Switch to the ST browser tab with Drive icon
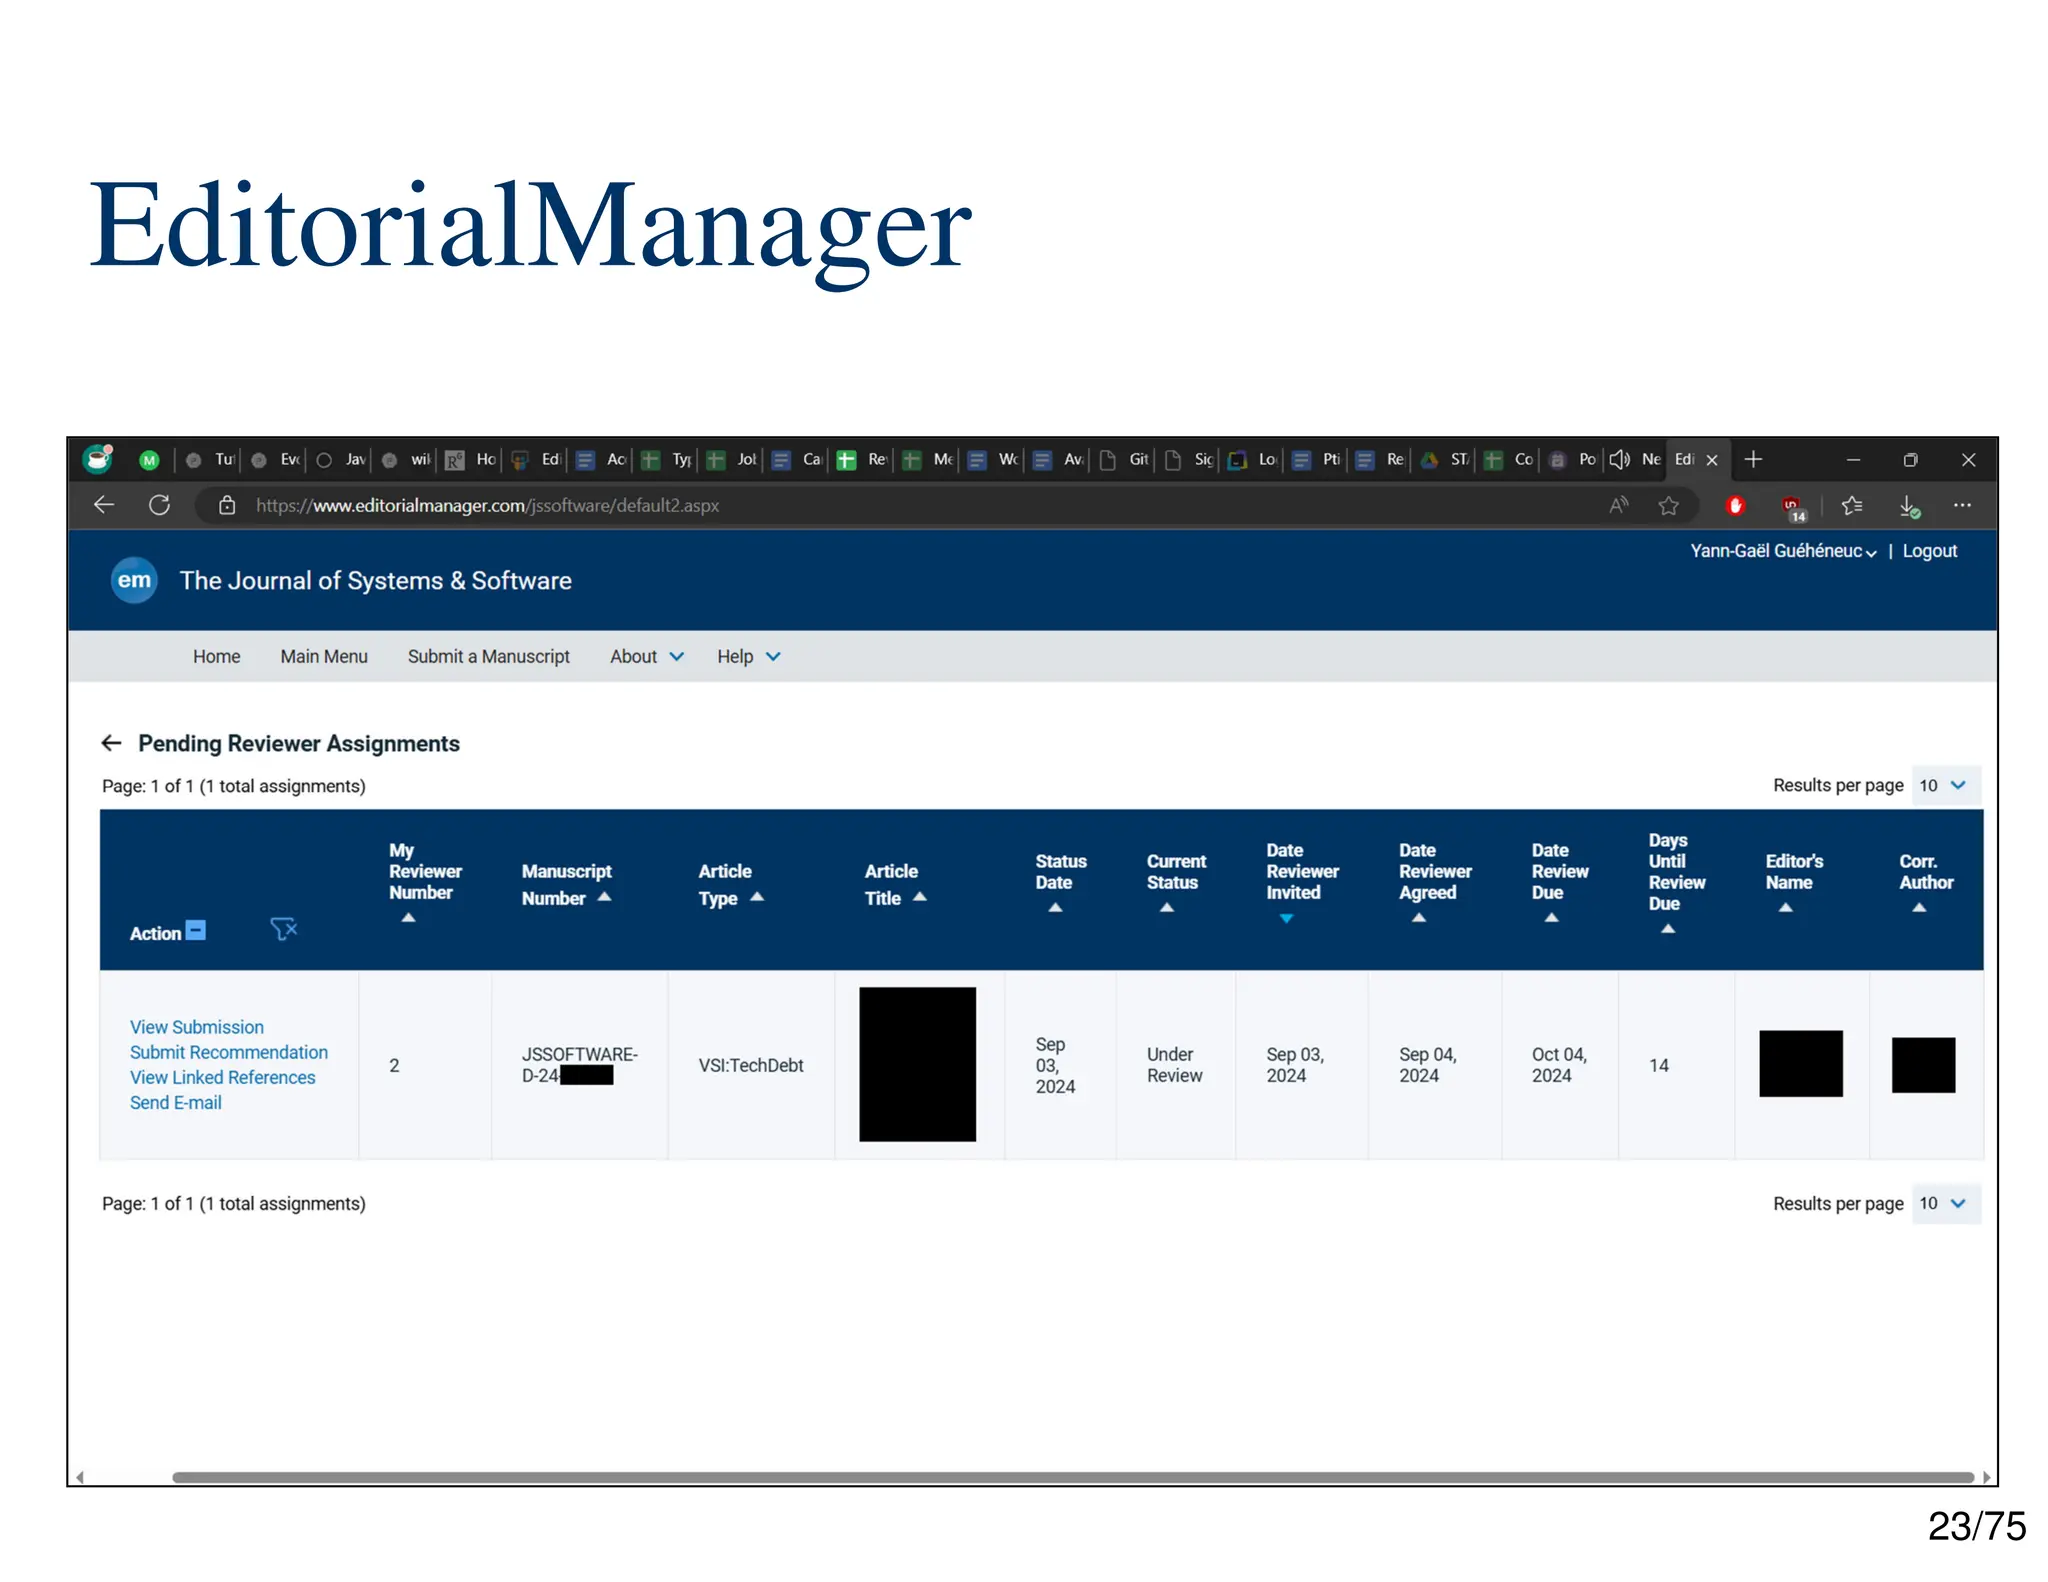The height and width of the screenshot is (1582, 2048). pos(1446,459)
